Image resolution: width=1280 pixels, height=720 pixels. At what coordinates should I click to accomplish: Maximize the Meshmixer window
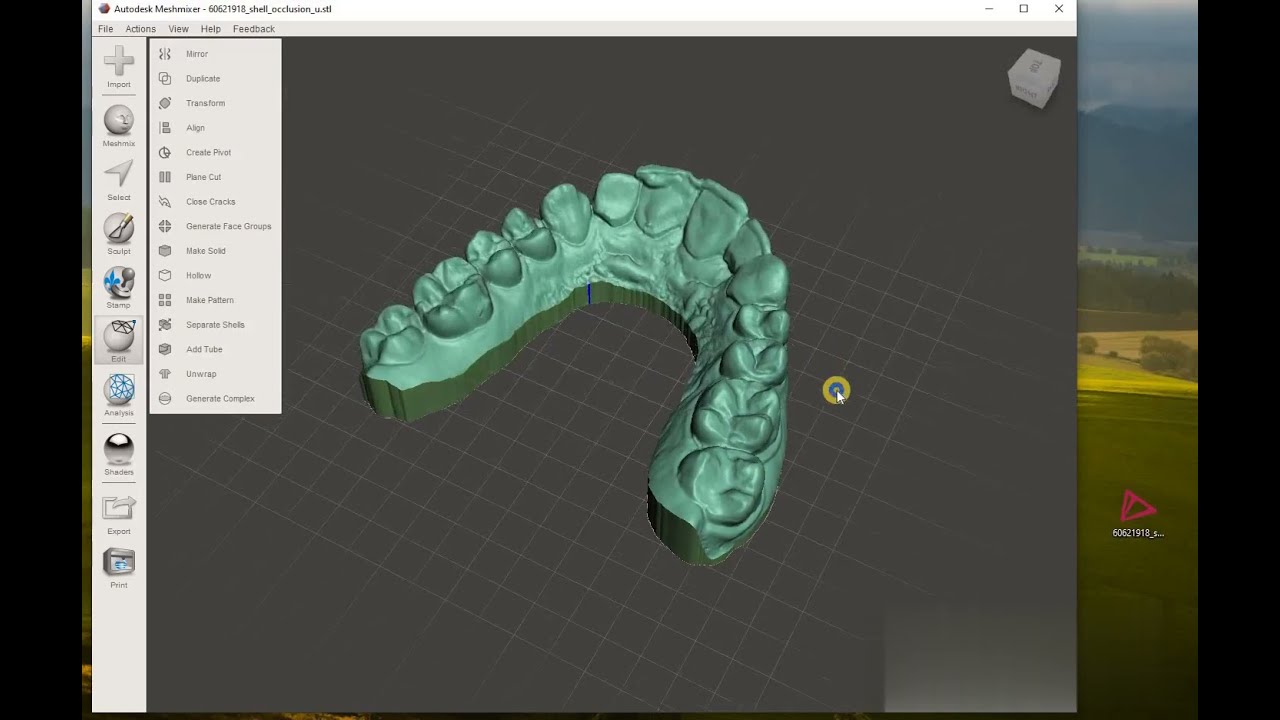(1024, 9)
